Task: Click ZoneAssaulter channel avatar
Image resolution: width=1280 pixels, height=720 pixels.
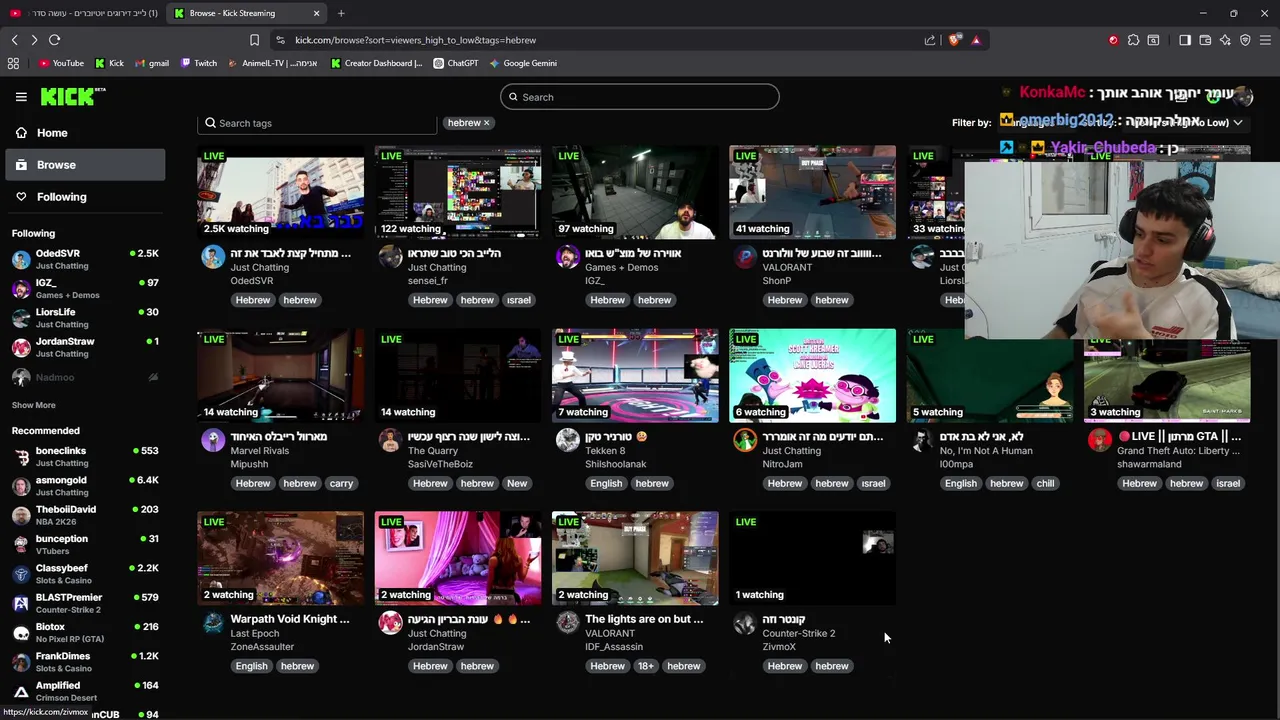Action: [213, 623]
